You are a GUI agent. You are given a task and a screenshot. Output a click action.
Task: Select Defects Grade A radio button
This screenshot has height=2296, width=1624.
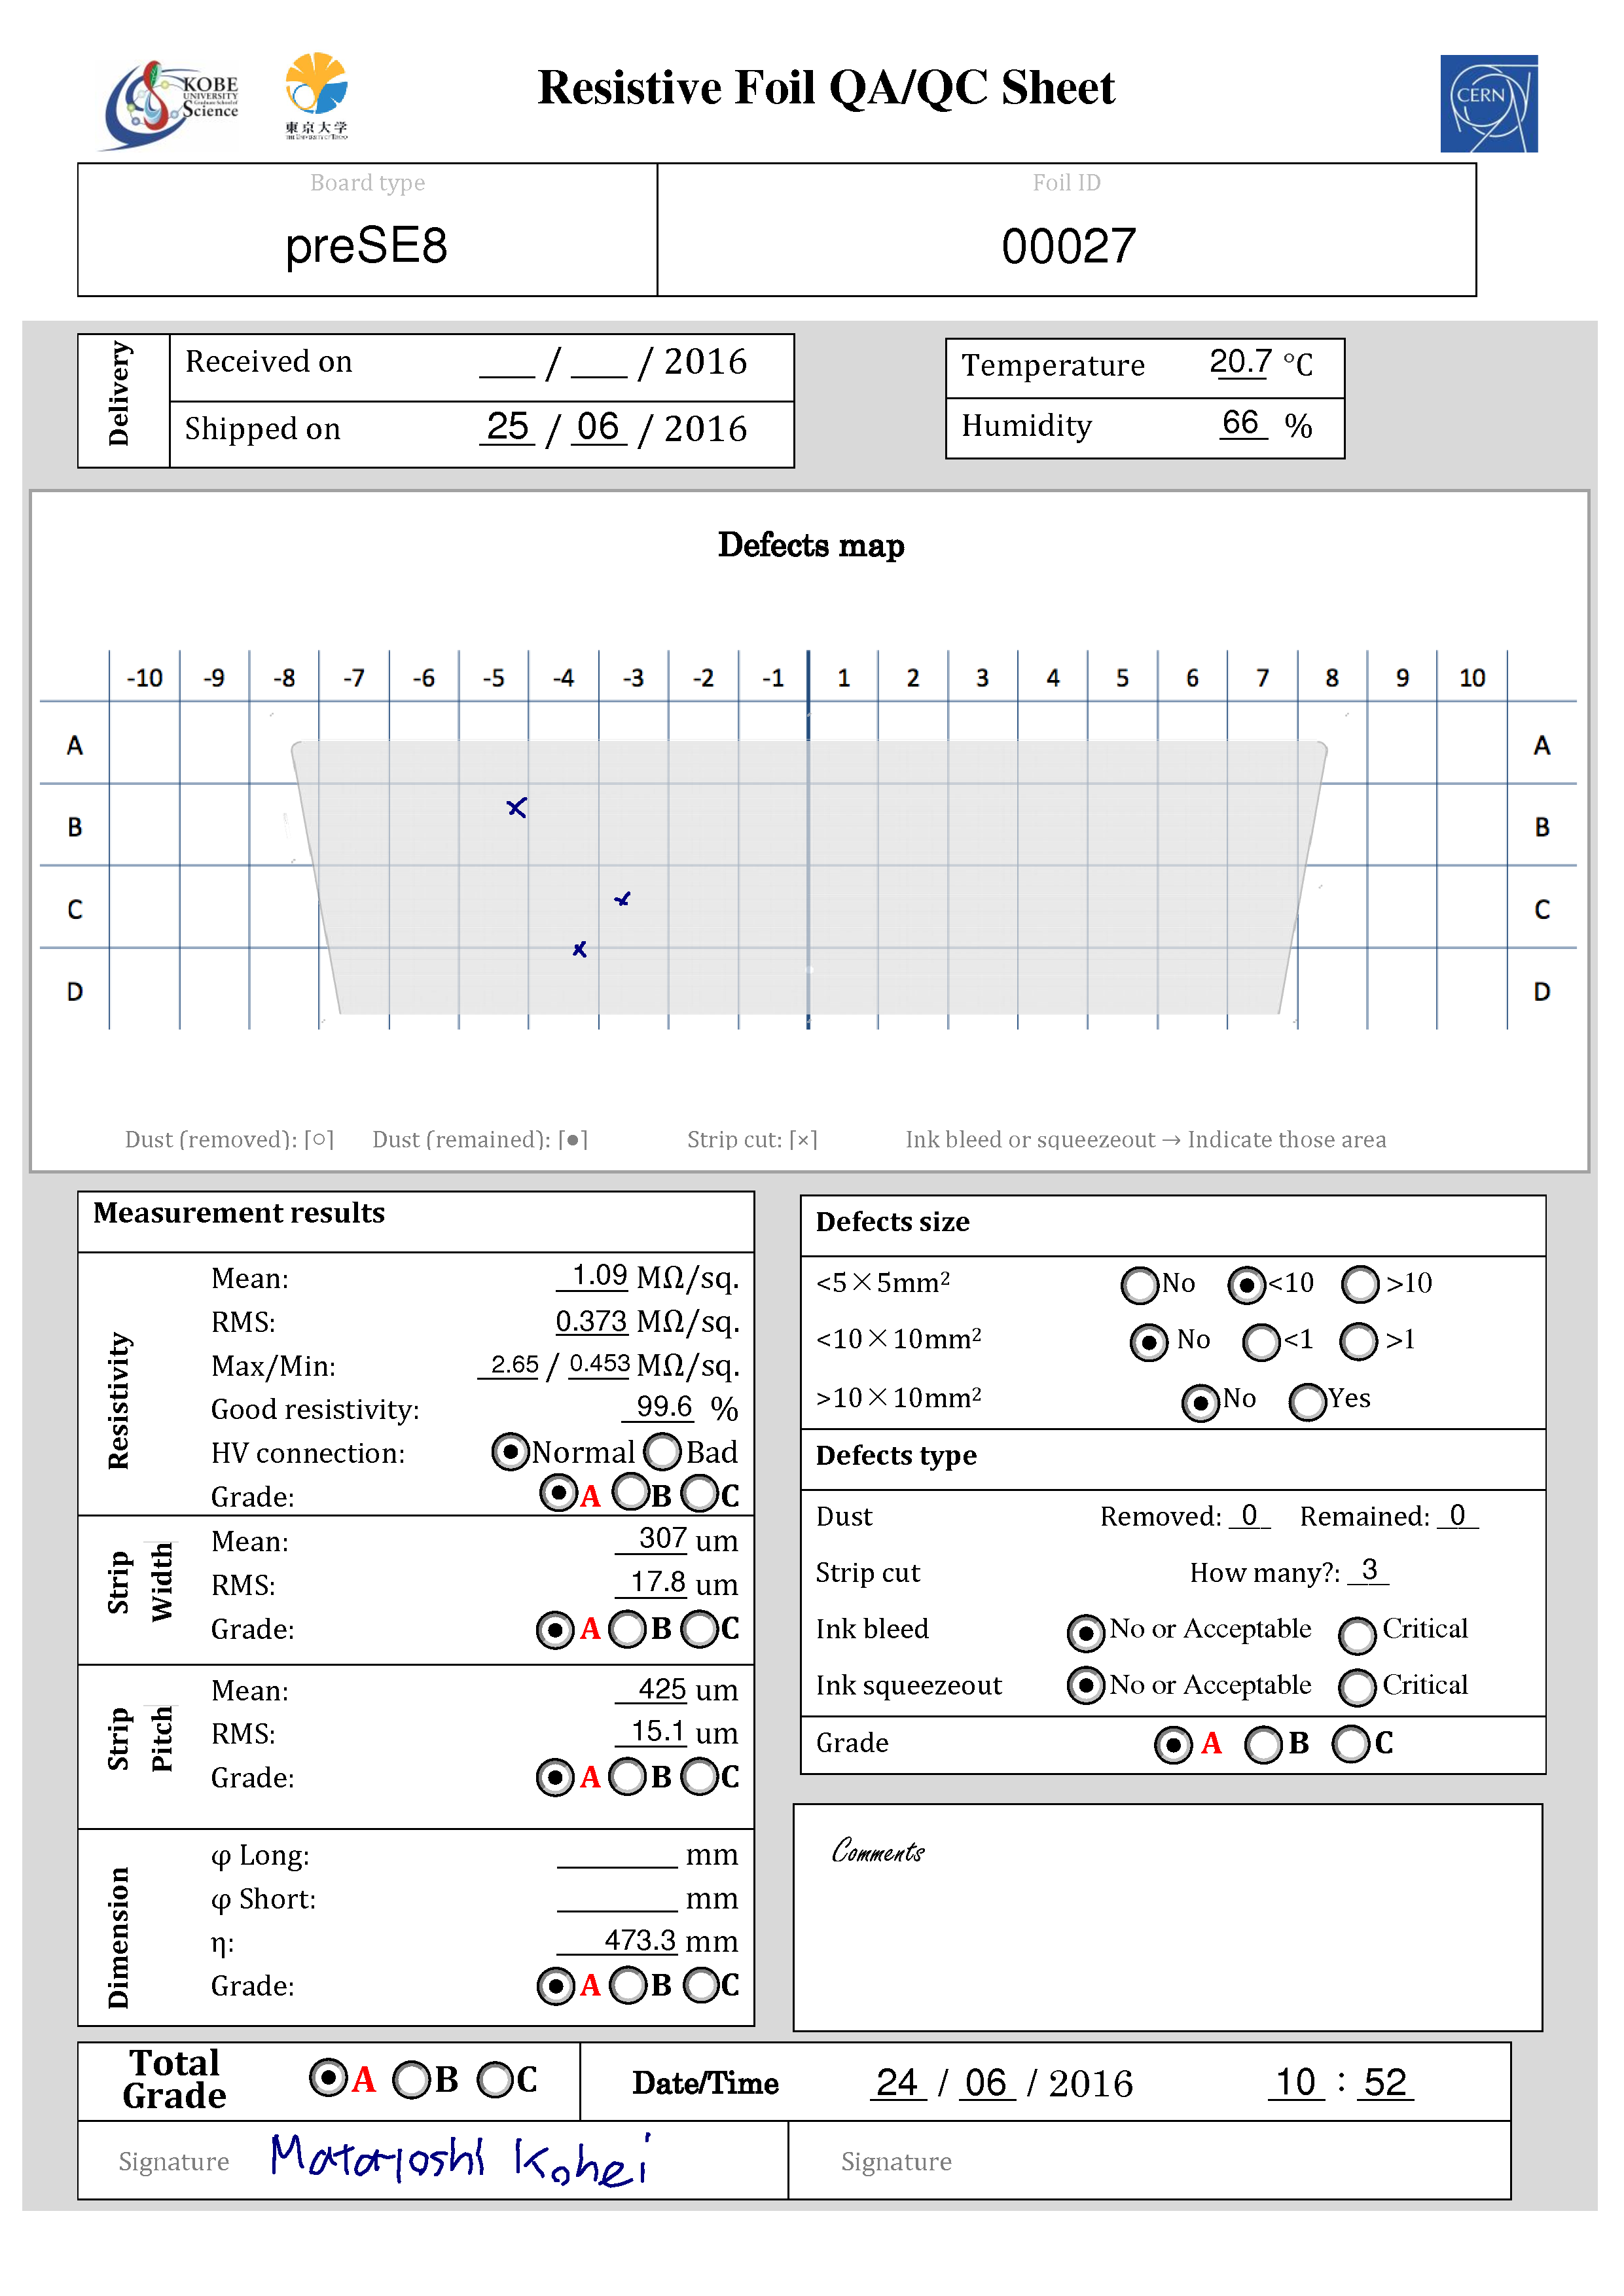(1173, 1745)
